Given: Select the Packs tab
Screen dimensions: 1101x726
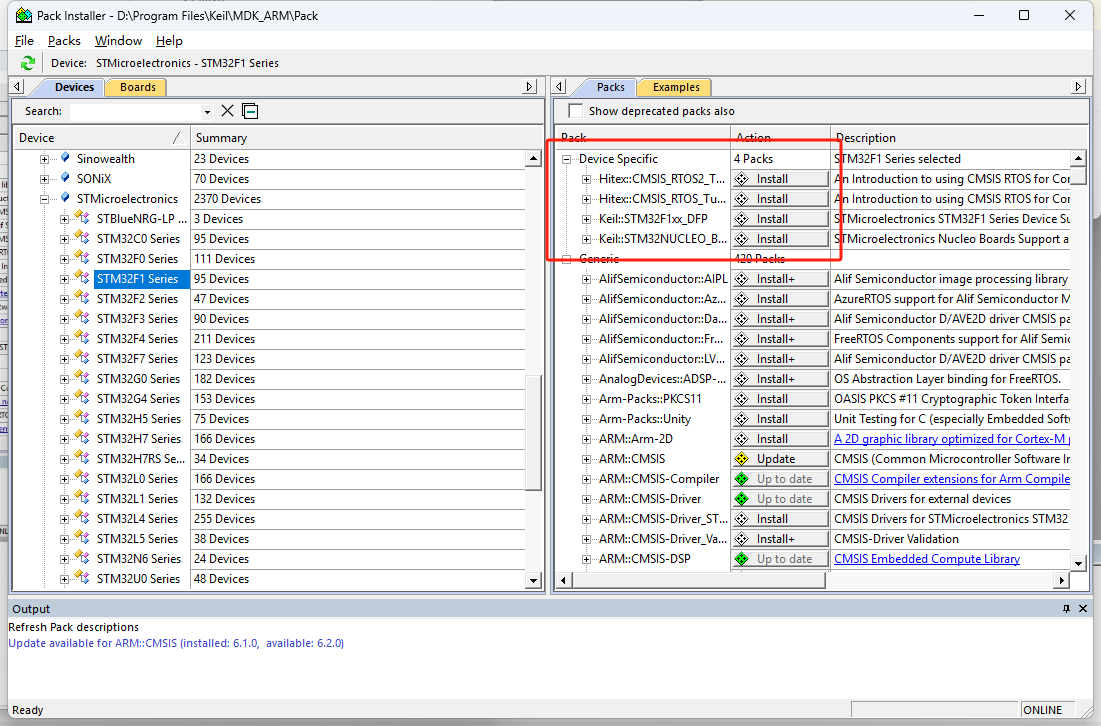Looking at the screenshot, I should pyautogui.click(x=610, y=87).
